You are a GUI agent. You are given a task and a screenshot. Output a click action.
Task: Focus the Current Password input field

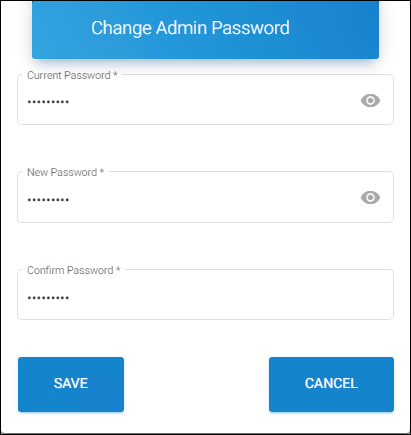(205, 100)
